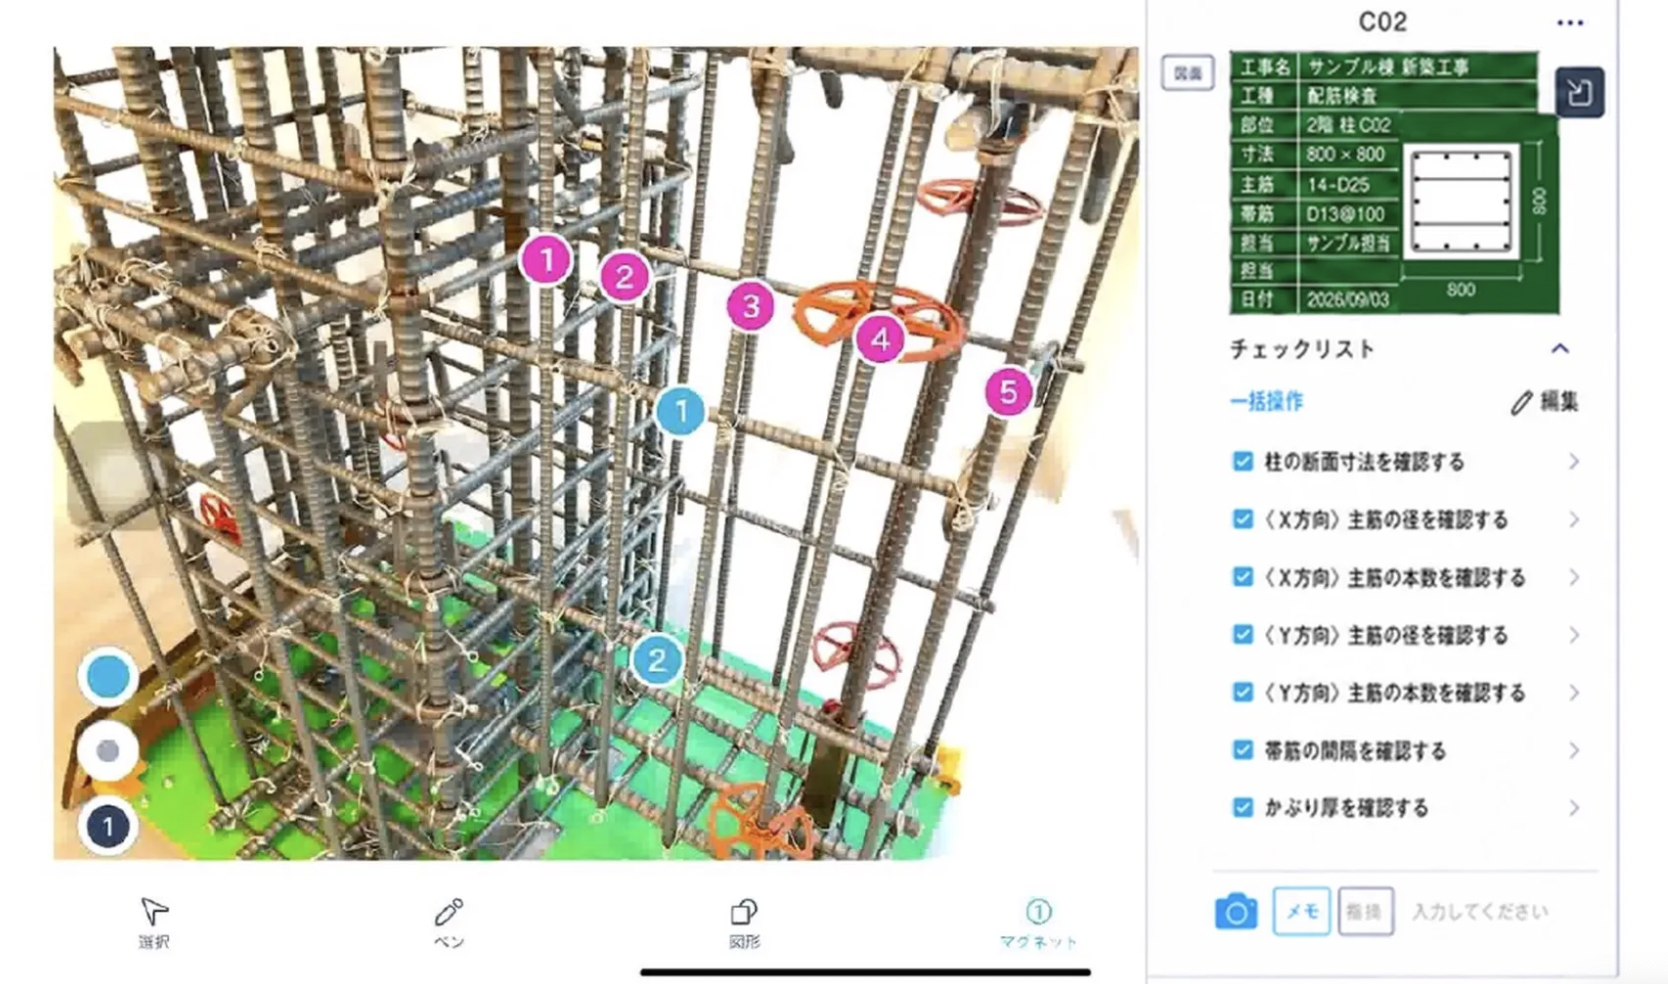Uncheck 柱の断面寸法を確認する checkbox
Screen dimensions: 1668x984
(x=1242, y=461)
